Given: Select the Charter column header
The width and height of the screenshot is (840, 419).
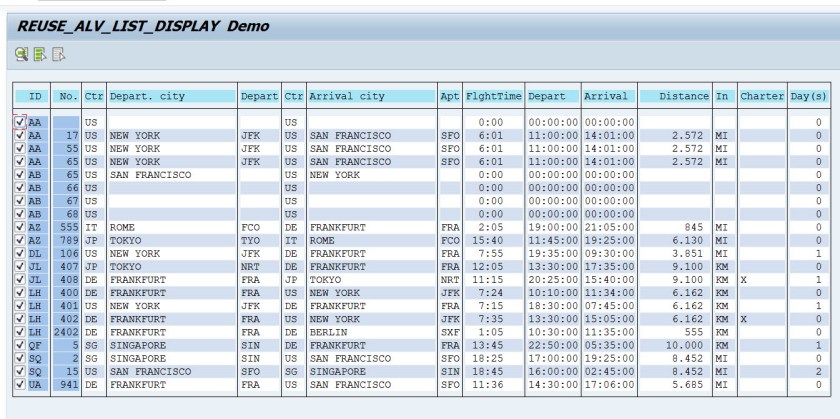Looking at the screenshot, I should pos(762,96).
